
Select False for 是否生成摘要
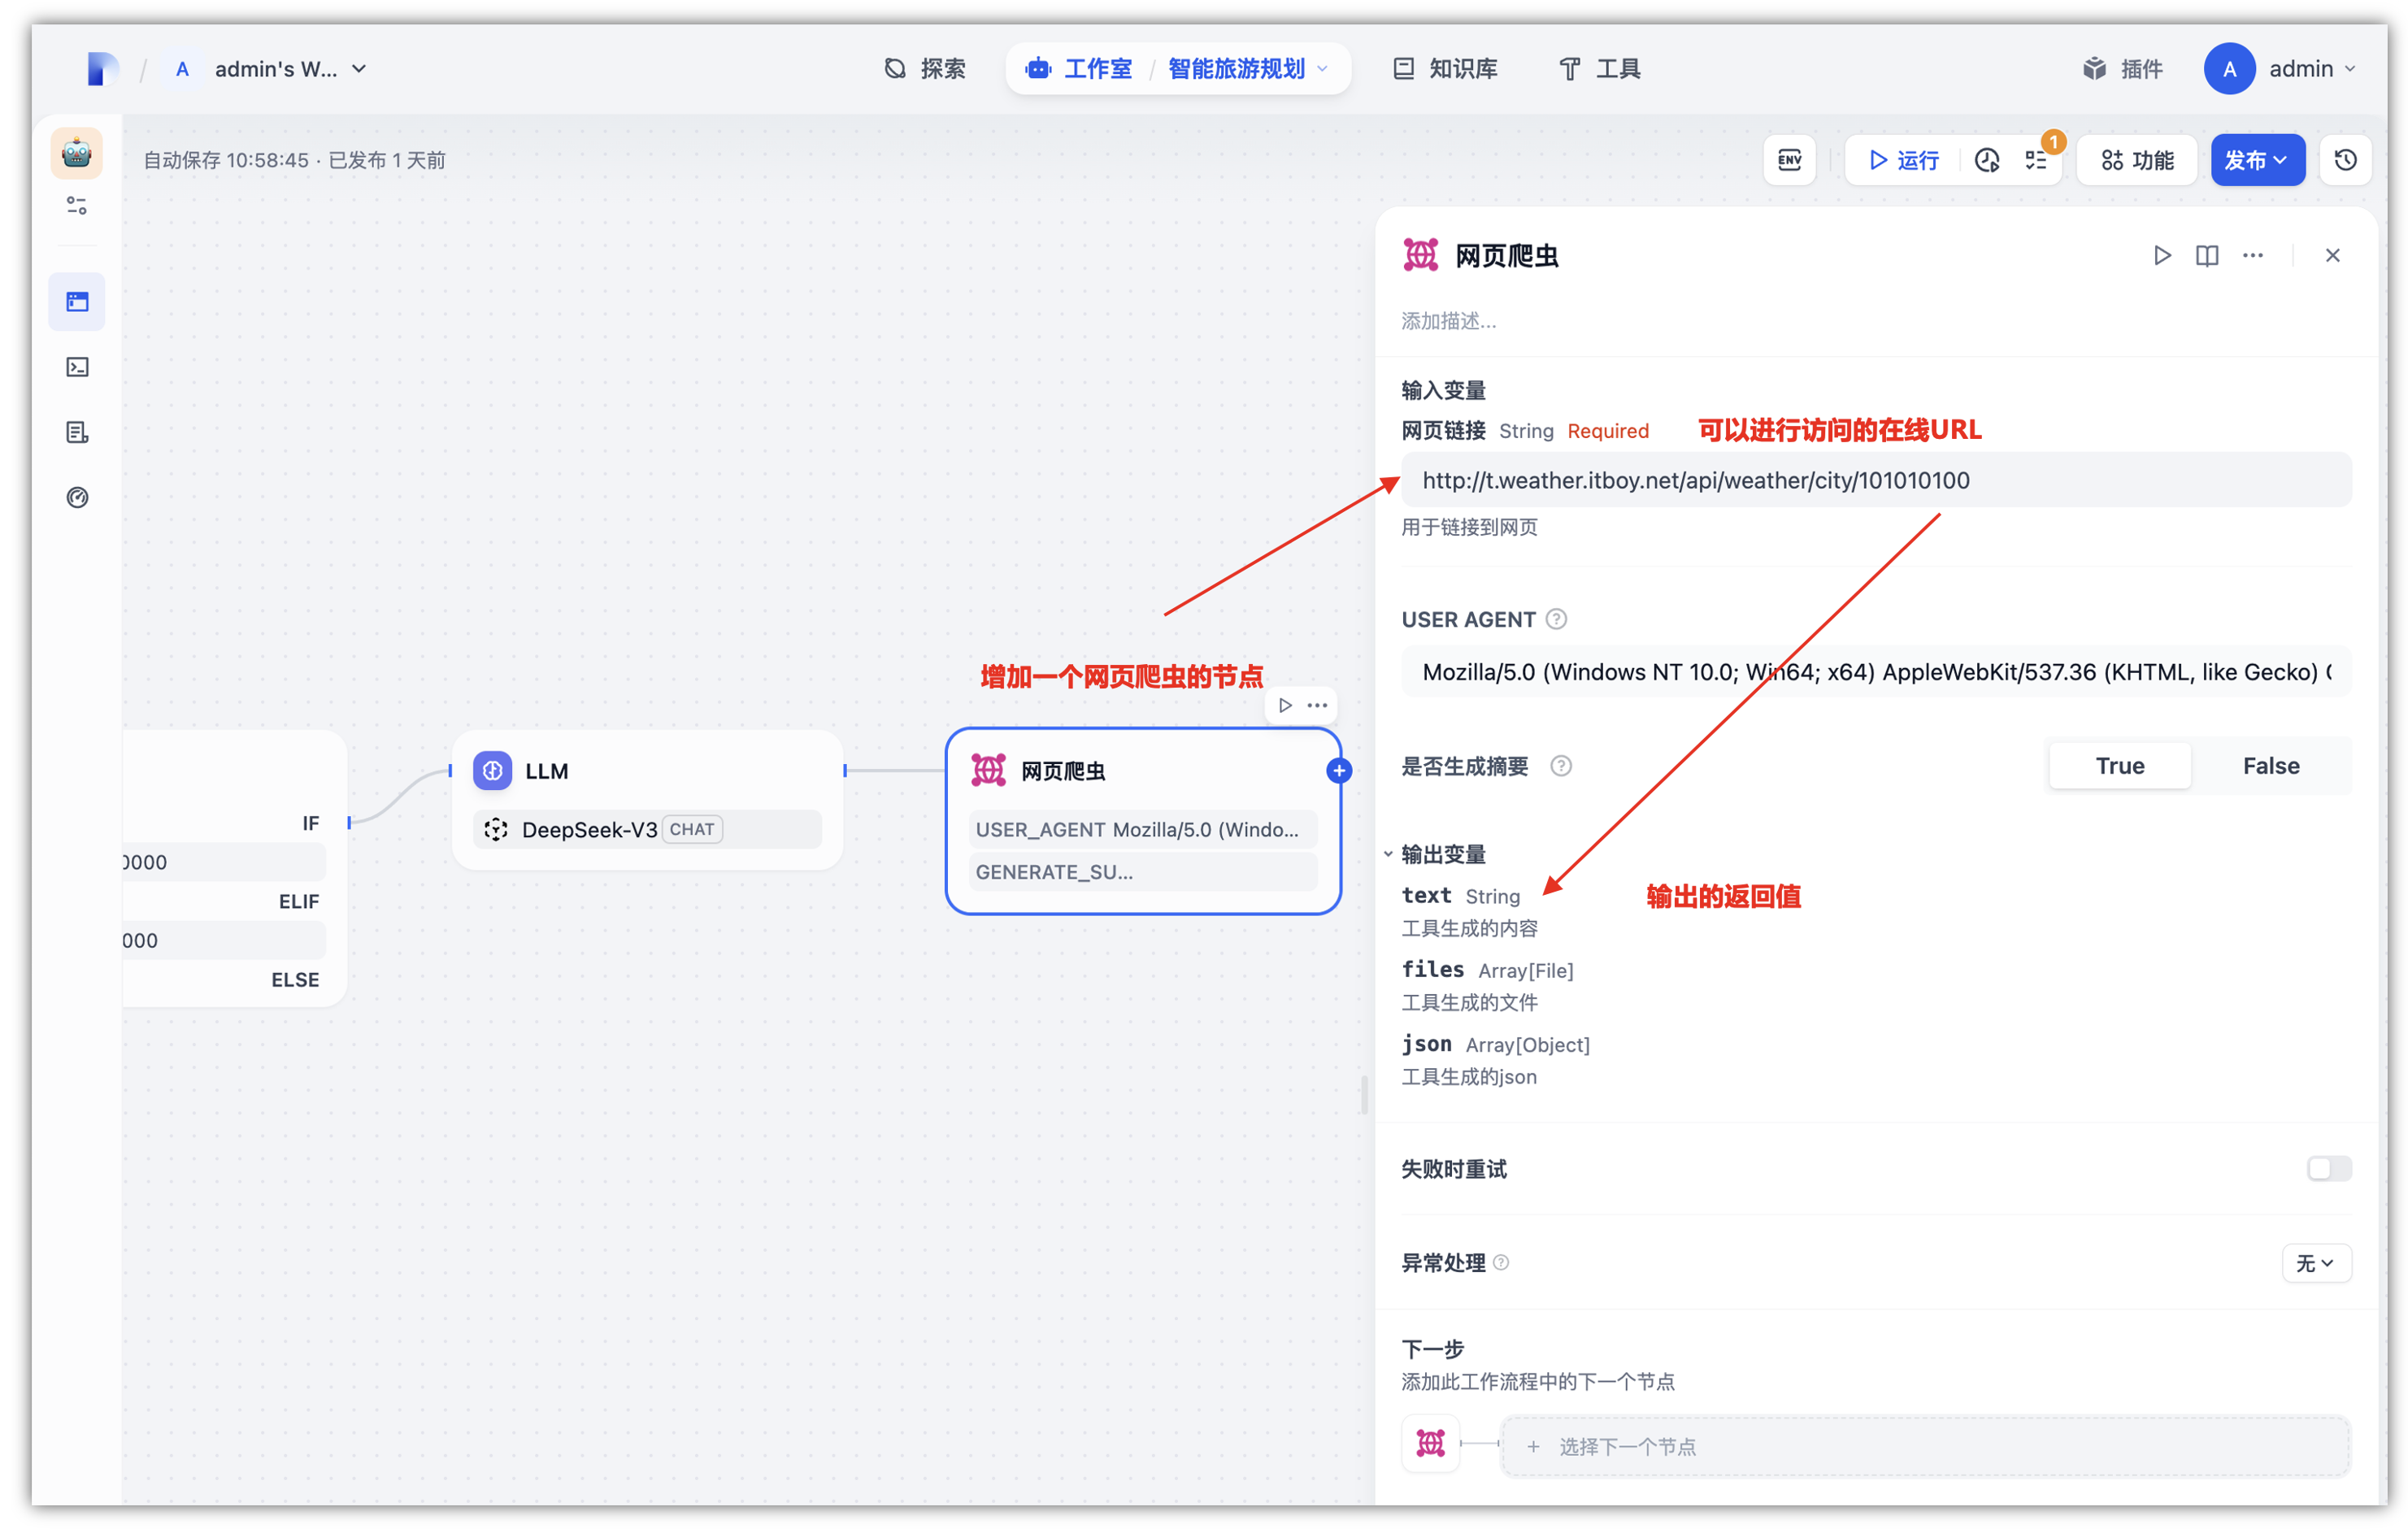click(x=2270, y=766)
